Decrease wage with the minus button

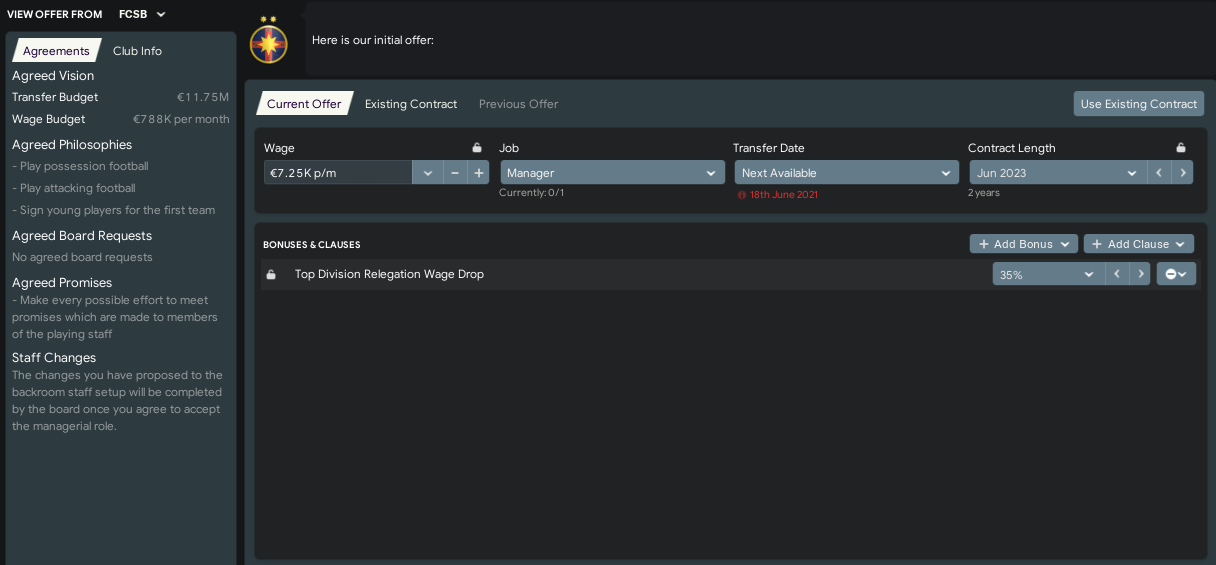click(454, 173)
